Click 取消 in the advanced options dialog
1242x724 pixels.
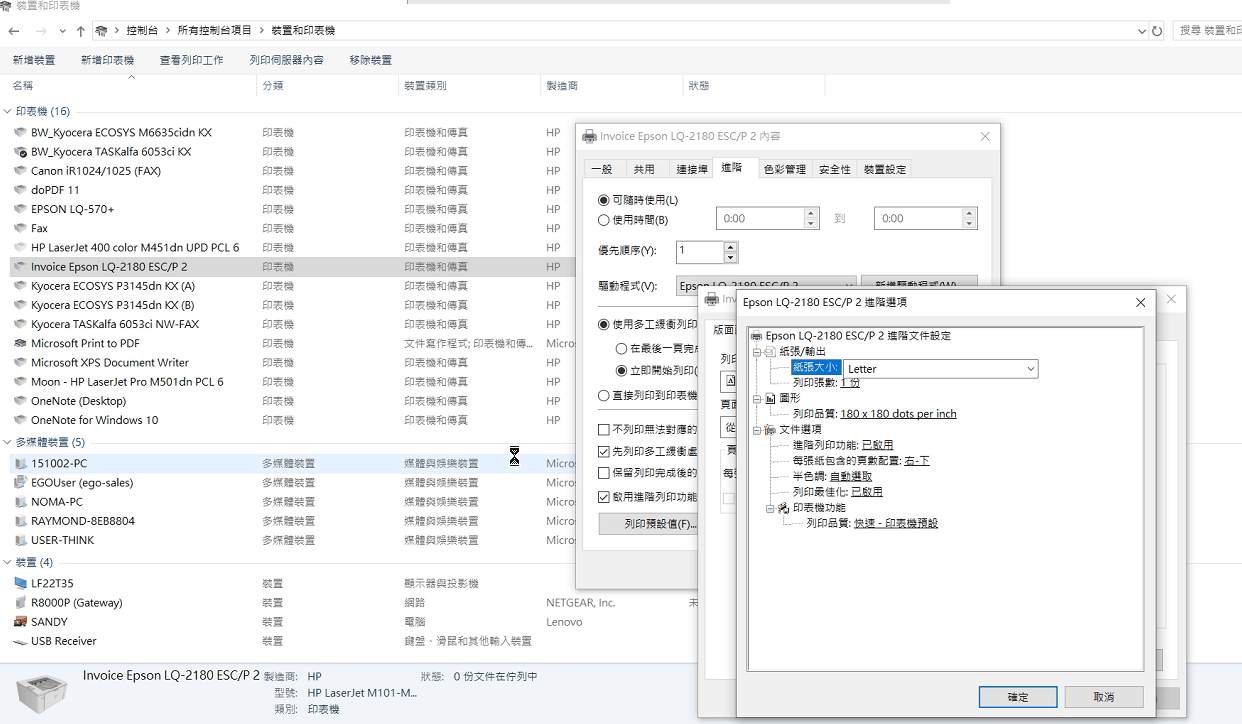click(1104, 697)
